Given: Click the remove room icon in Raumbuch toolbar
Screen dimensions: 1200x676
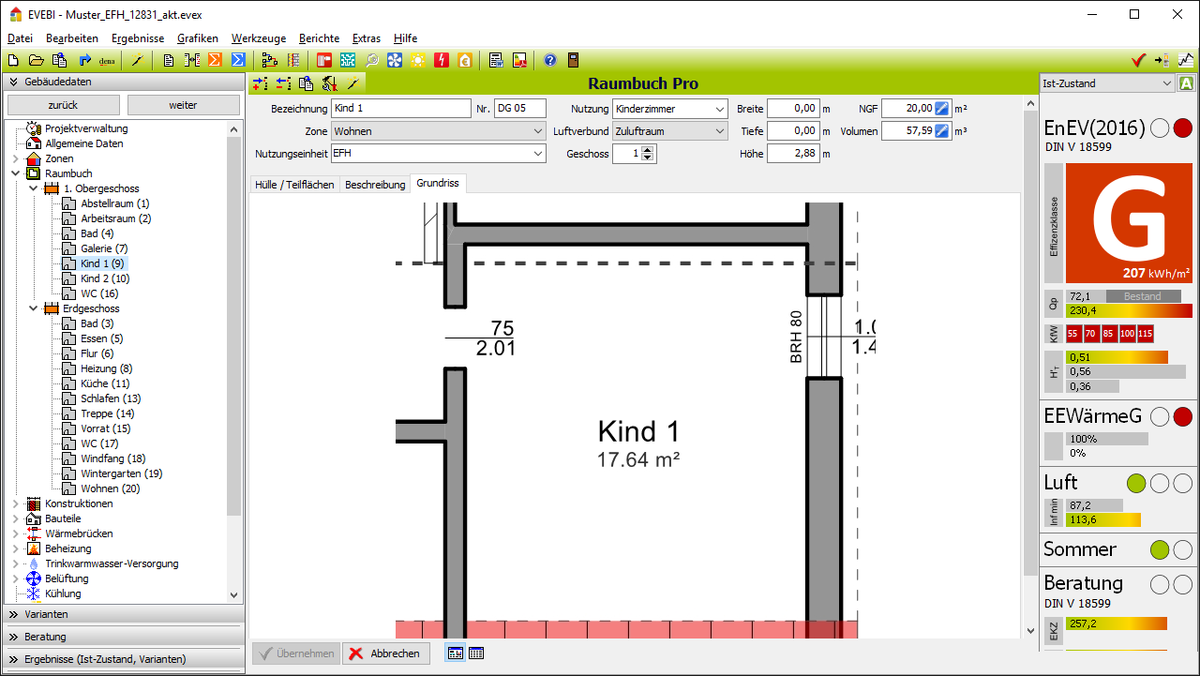Looking at the screenshot, I should pos(283,83).
